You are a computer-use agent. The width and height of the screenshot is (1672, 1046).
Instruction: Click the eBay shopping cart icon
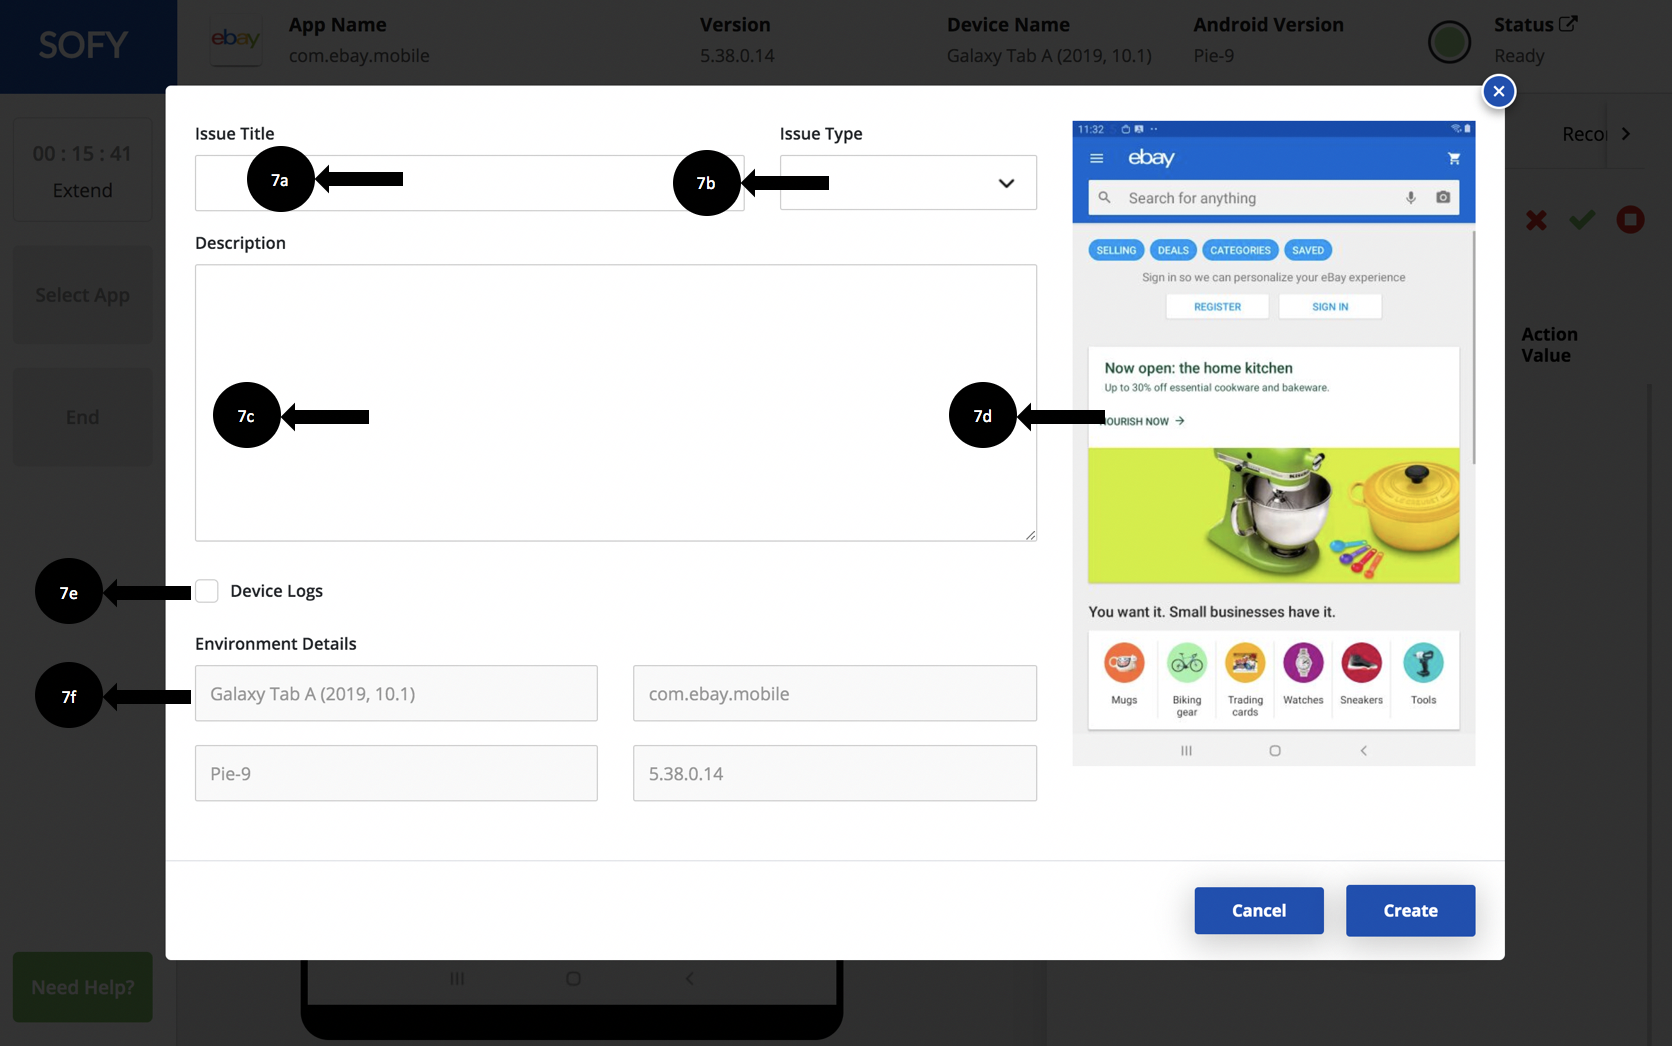click(x=1454, y=158)
